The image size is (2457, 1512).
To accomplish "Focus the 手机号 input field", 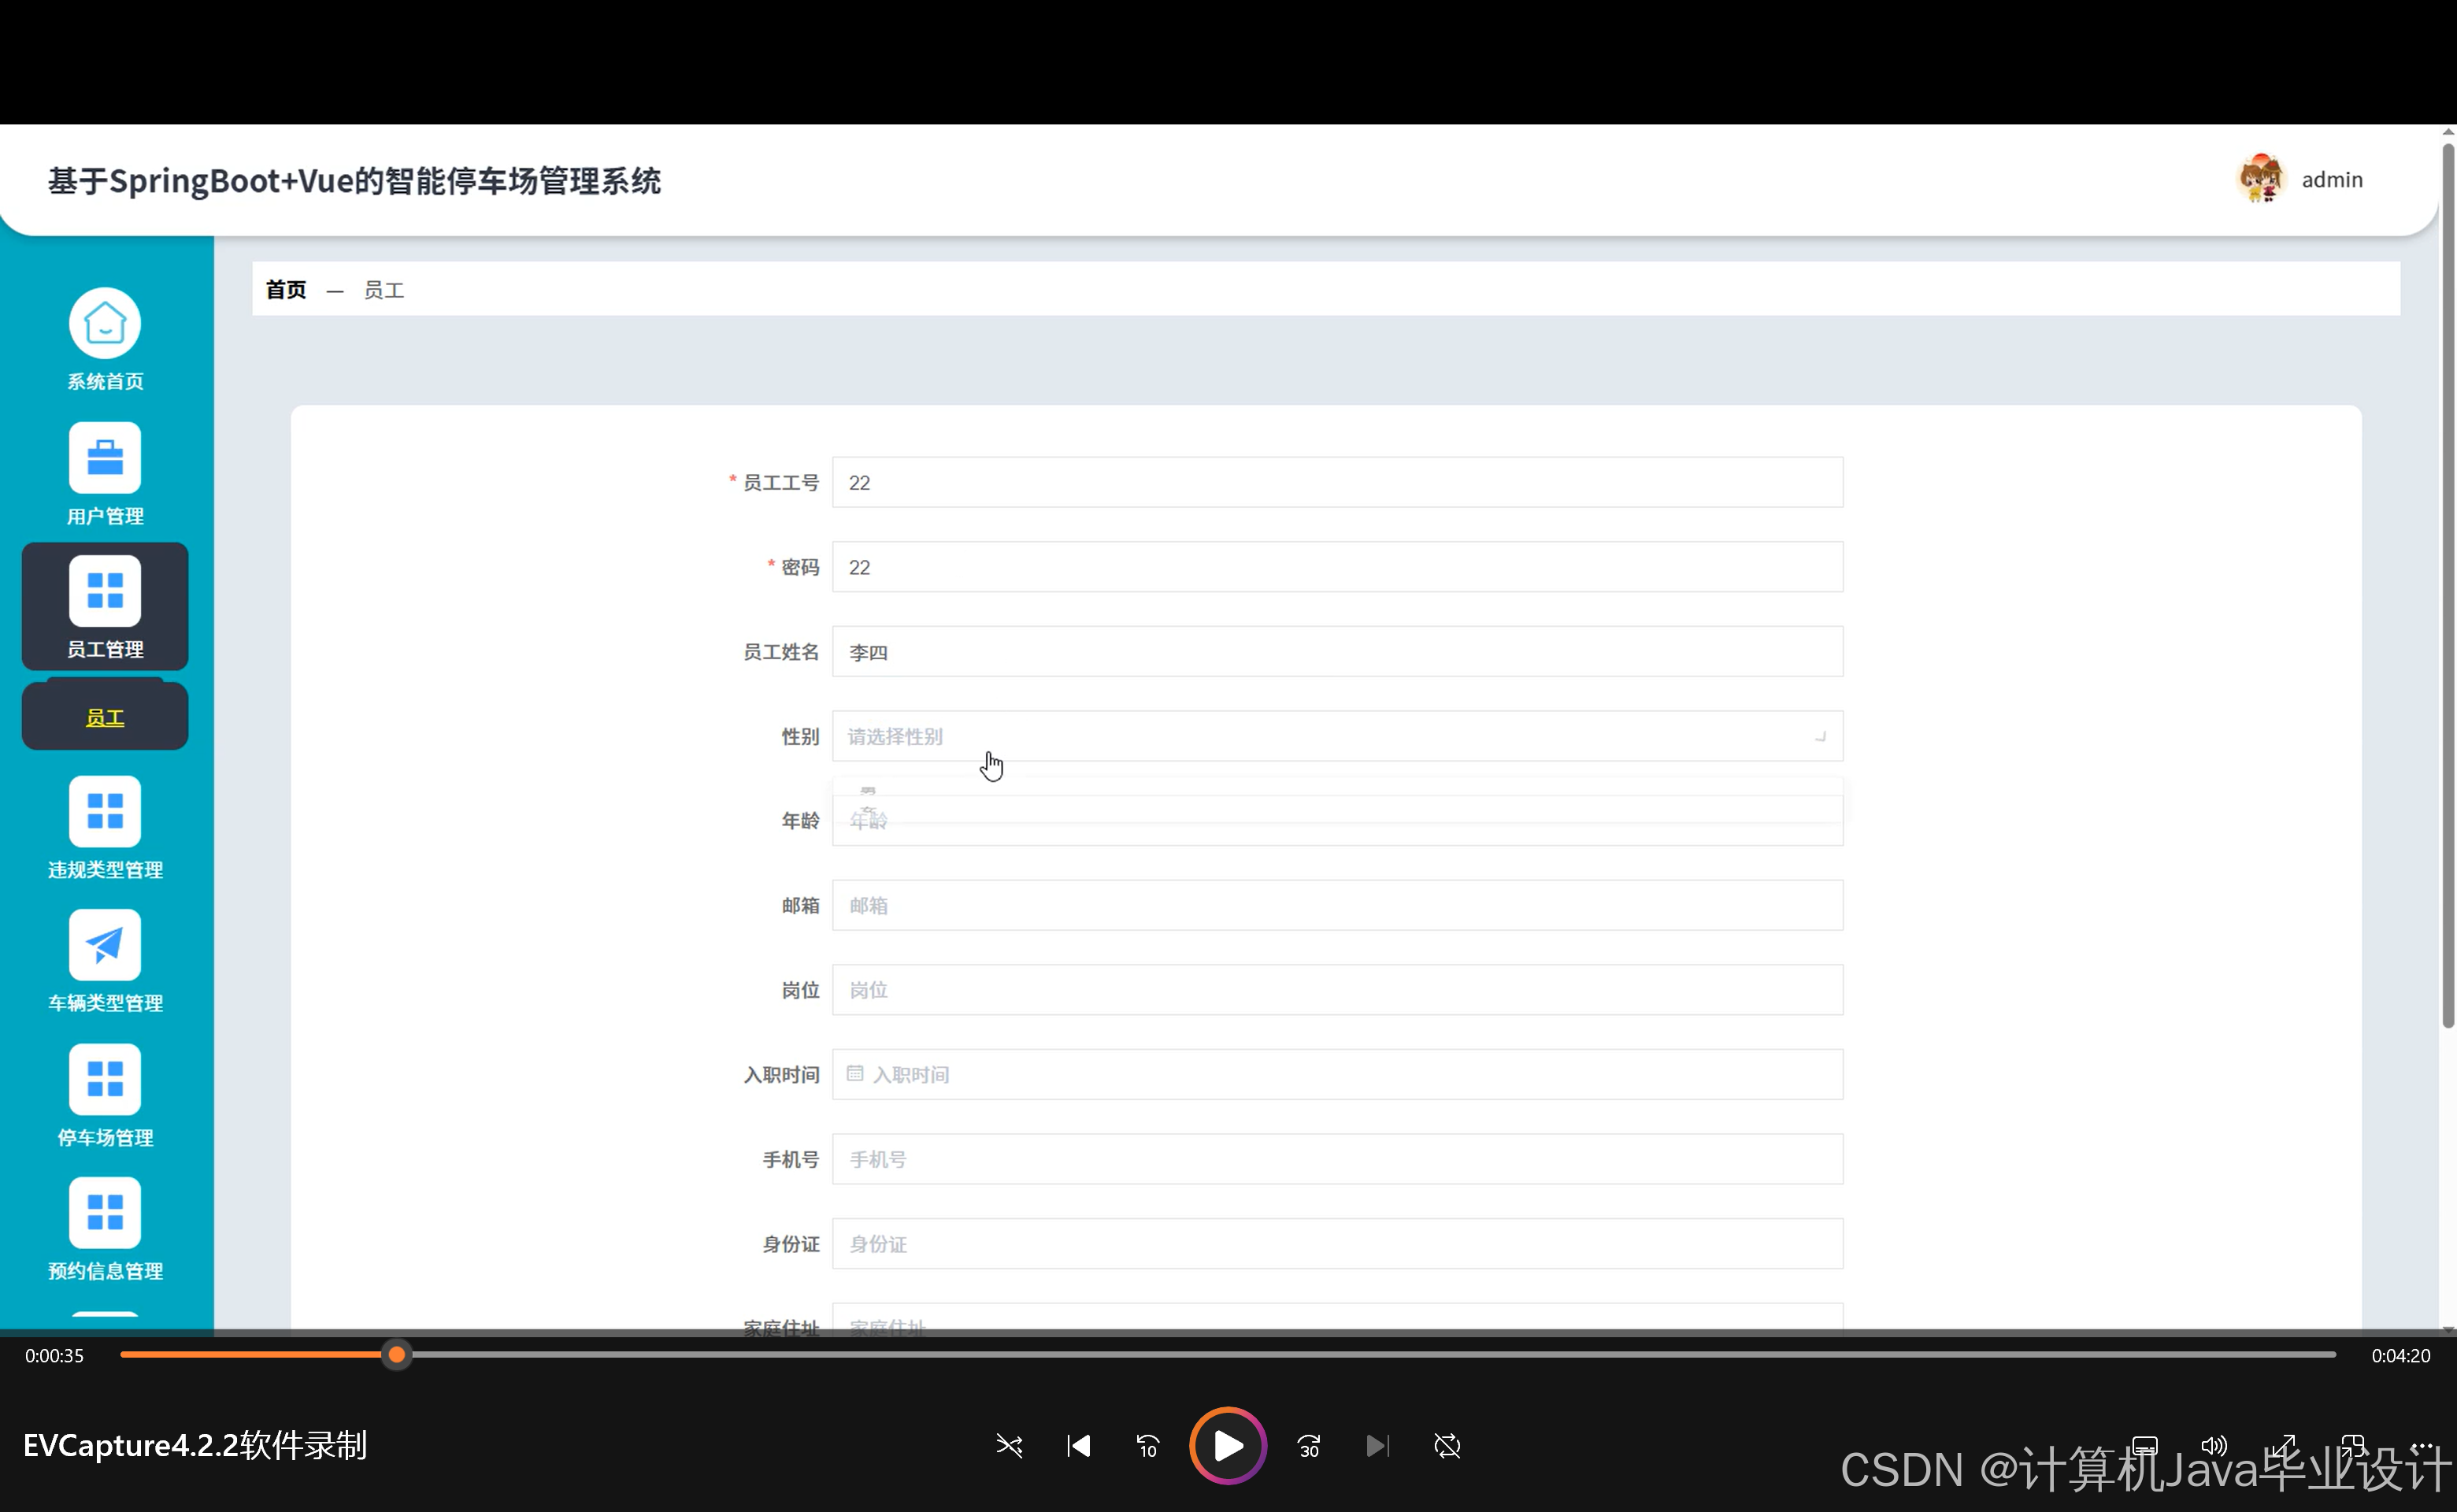I will tap(1337, 1160).
